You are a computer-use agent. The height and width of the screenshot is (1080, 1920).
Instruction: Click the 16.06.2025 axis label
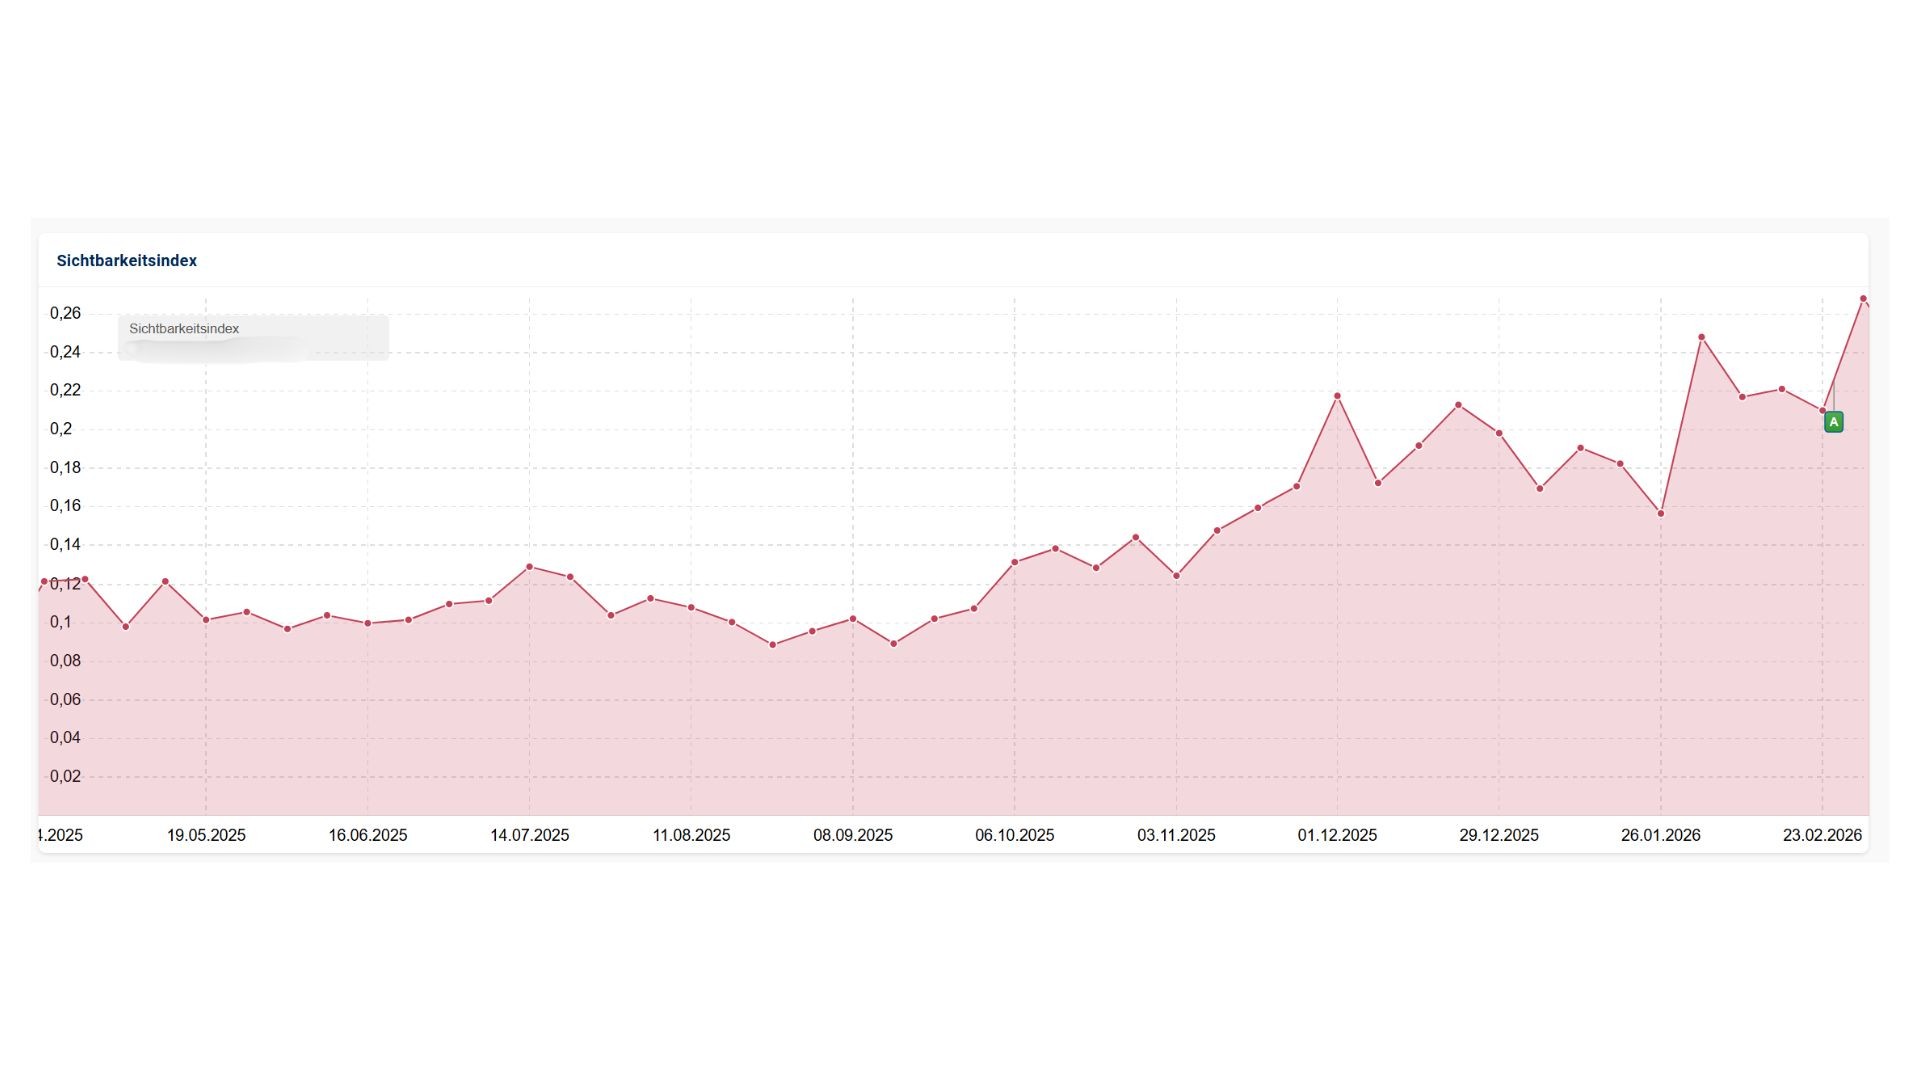pos(367,836)
